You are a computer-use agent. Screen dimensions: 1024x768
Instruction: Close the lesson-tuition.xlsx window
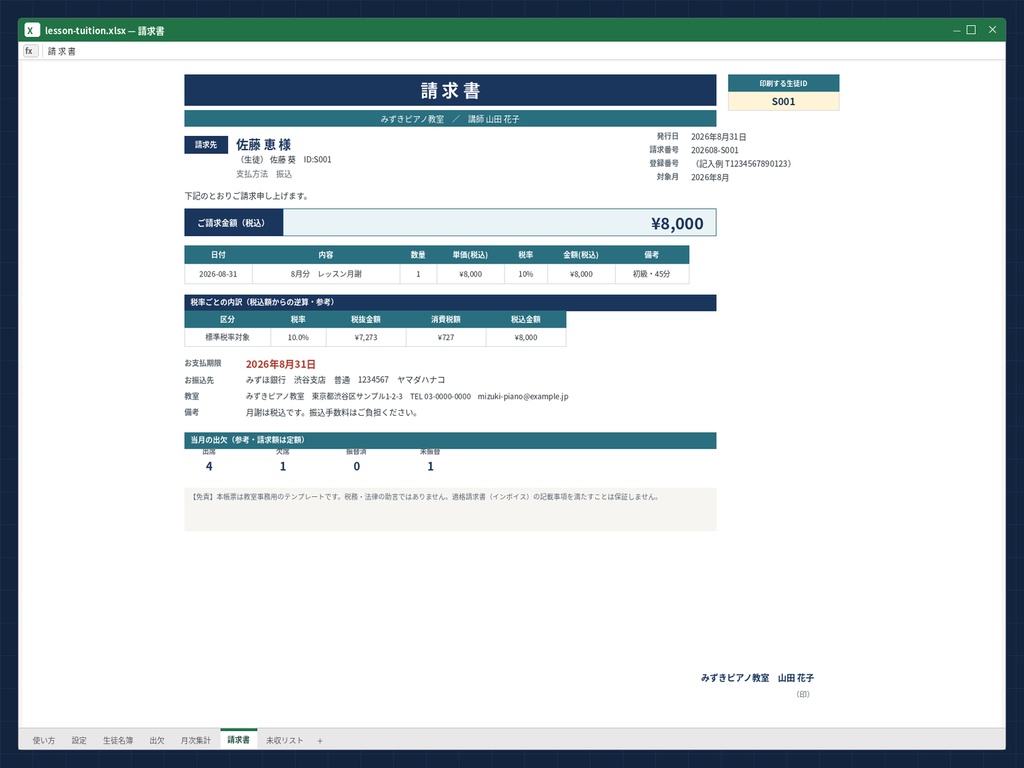point(993,30)
